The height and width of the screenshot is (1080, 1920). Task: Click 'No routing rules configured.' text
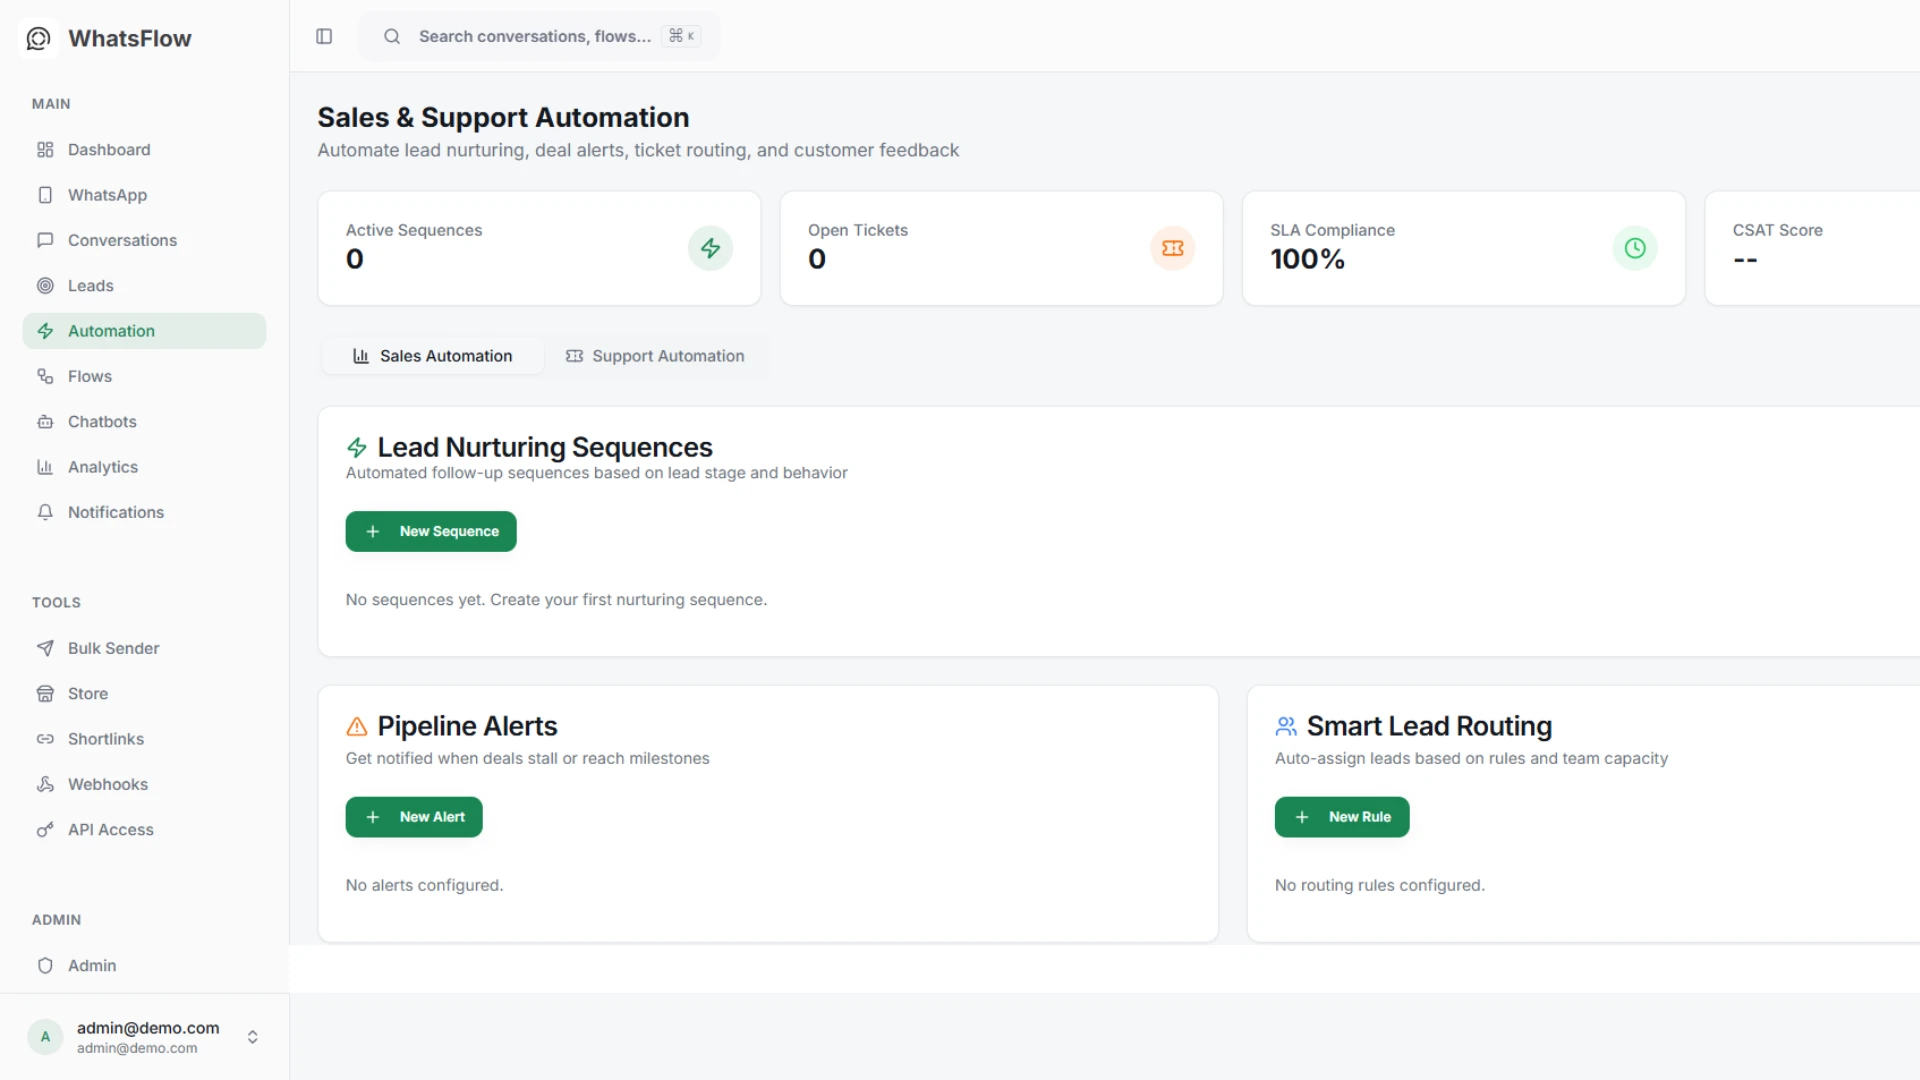click(1379, 885)
